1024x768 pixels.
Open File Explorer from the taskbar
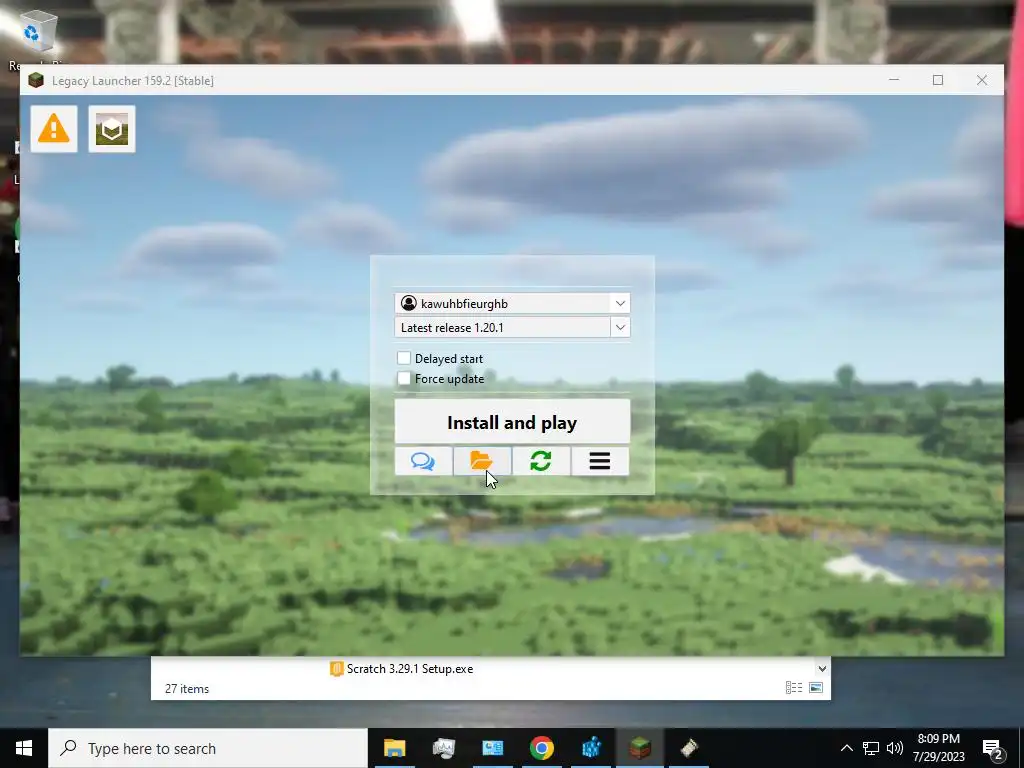point(394,748)
